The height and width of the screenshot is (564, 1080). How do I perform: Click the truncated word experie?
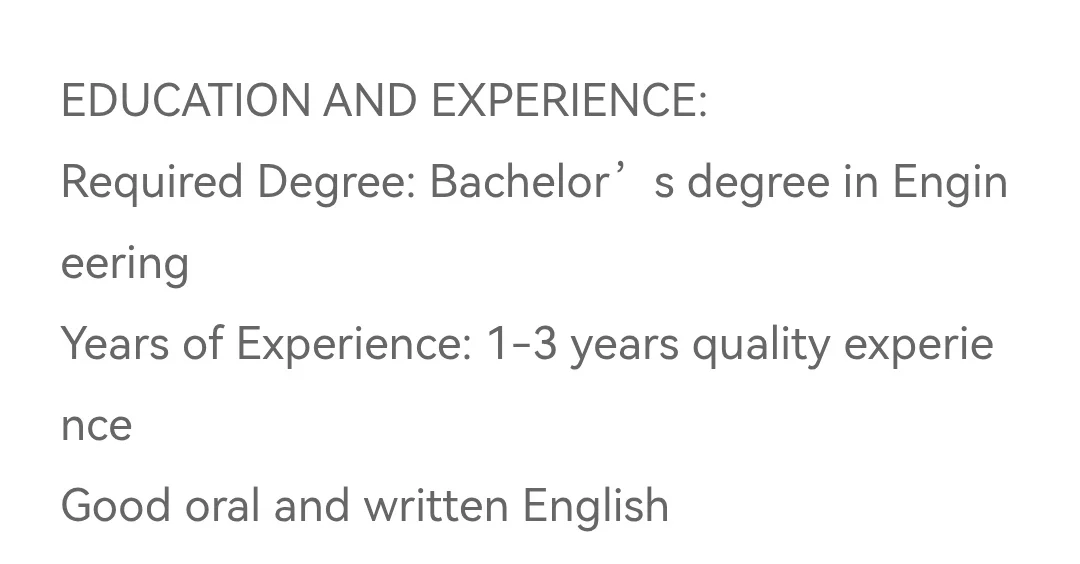click(x=919, y=344)
